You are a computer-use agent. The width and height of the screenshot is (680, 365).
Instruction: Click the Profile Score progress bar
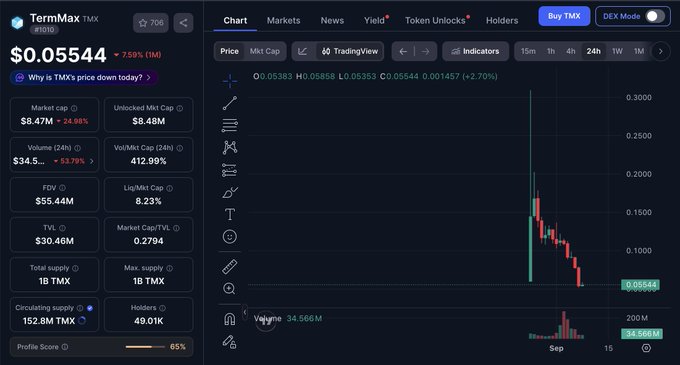tap(145, 347)
